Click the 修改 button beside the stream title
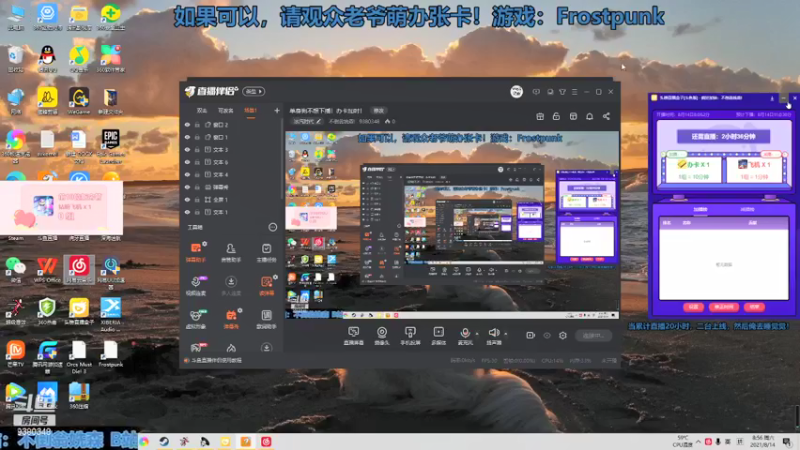The width and height of the screenshot is (800, 450). (378, 110)
